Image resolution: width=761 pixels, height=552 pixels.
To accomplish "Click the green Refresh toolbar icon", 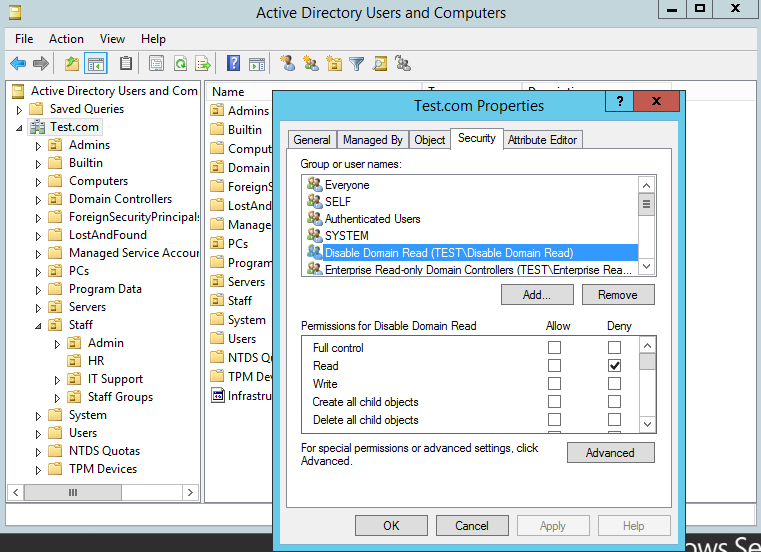I will click(181, 63).
